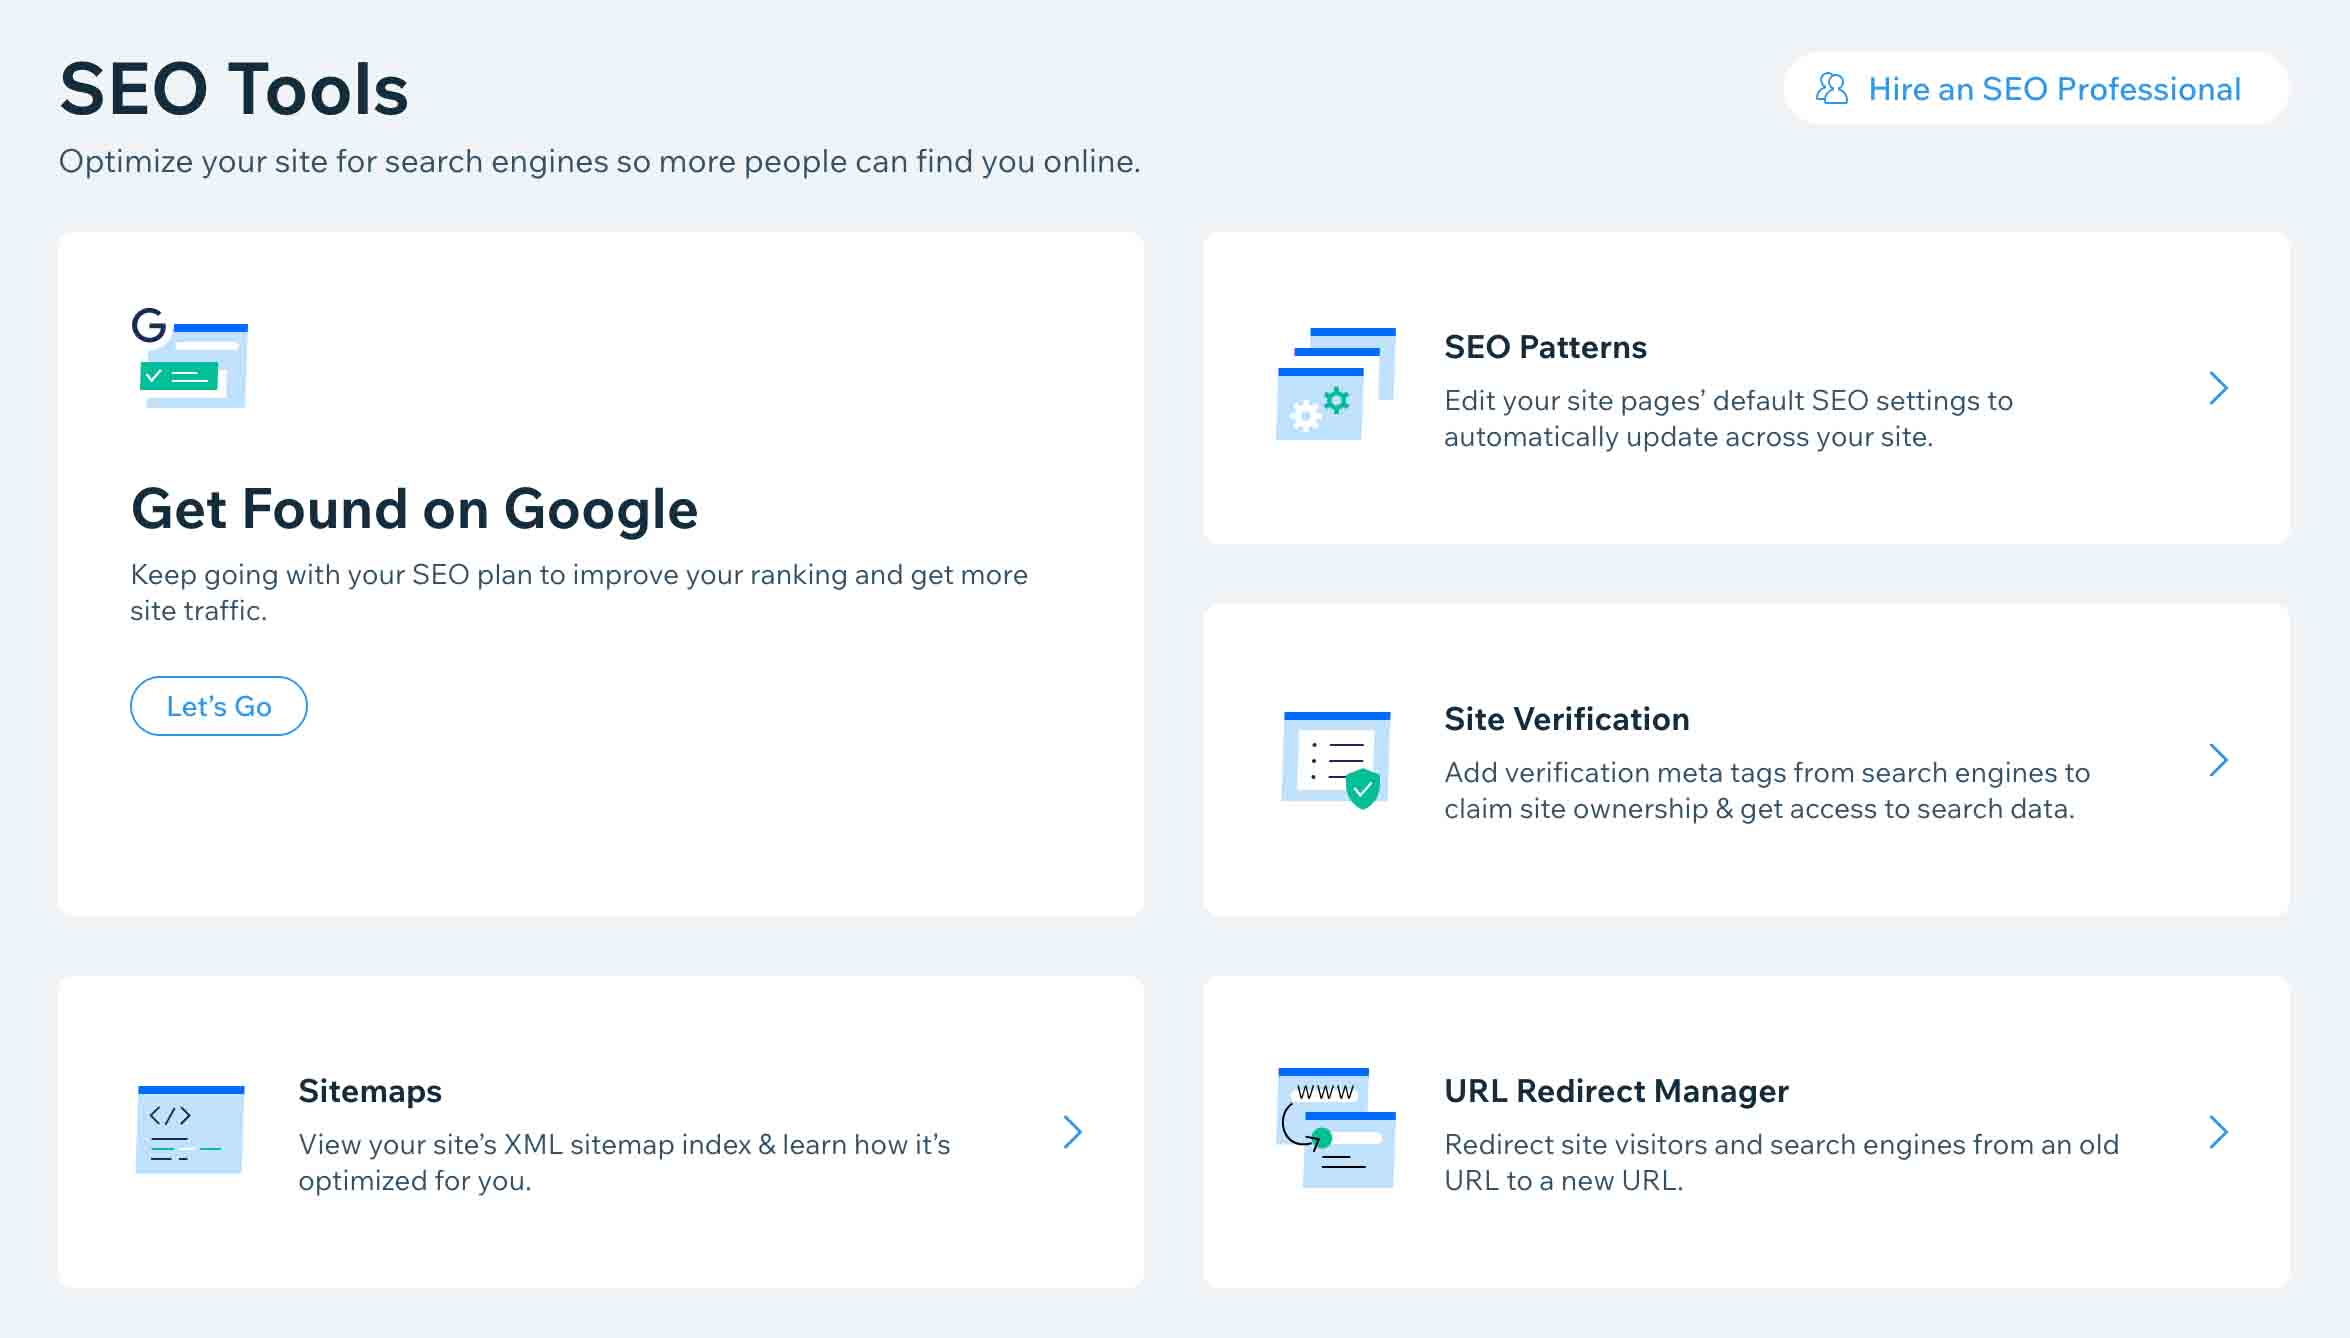This screenshot has height=1338, width=2350.
Task: Click the person icon beside Hire an SEO Professional
Action: (x=1832, y=89)
